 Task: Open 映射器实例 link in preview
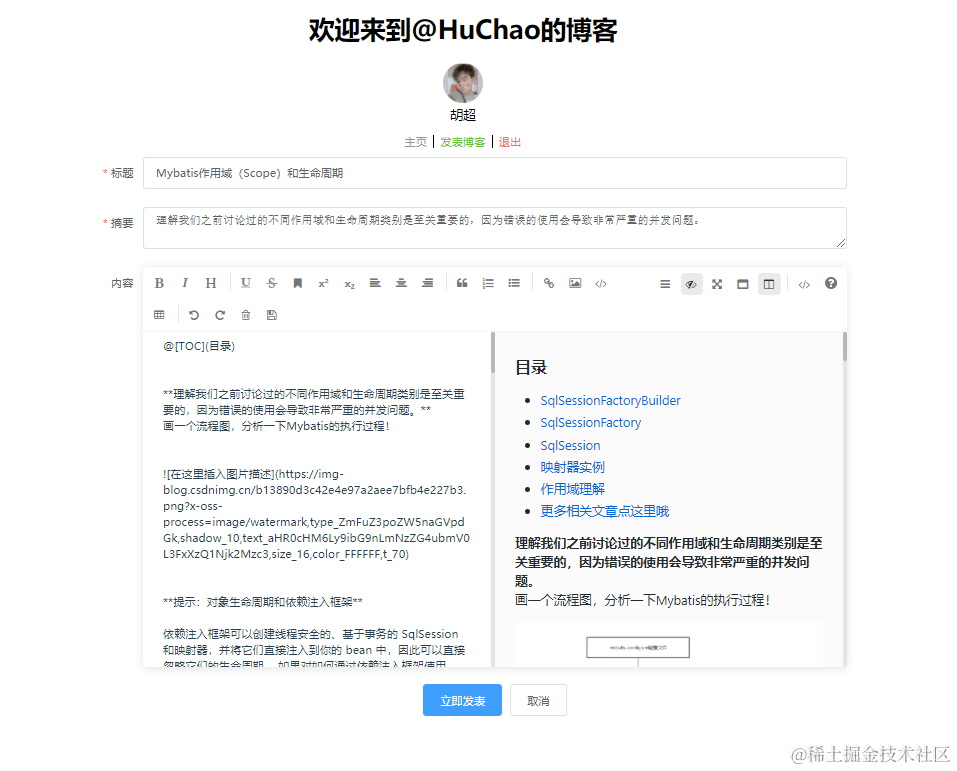[572, 468]
